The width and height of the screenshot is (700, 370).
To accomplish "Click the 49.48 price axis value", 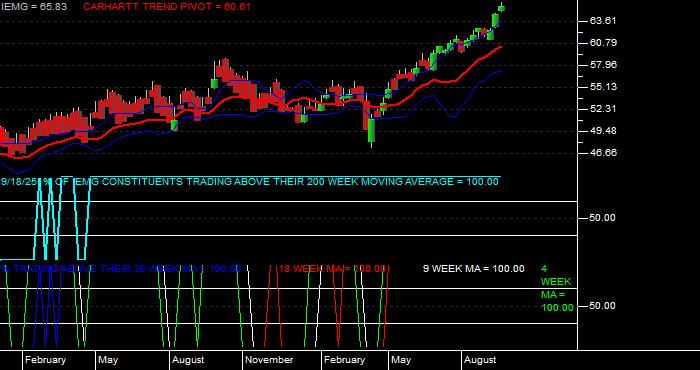I will pyautogui.click(x=603, y=131).
